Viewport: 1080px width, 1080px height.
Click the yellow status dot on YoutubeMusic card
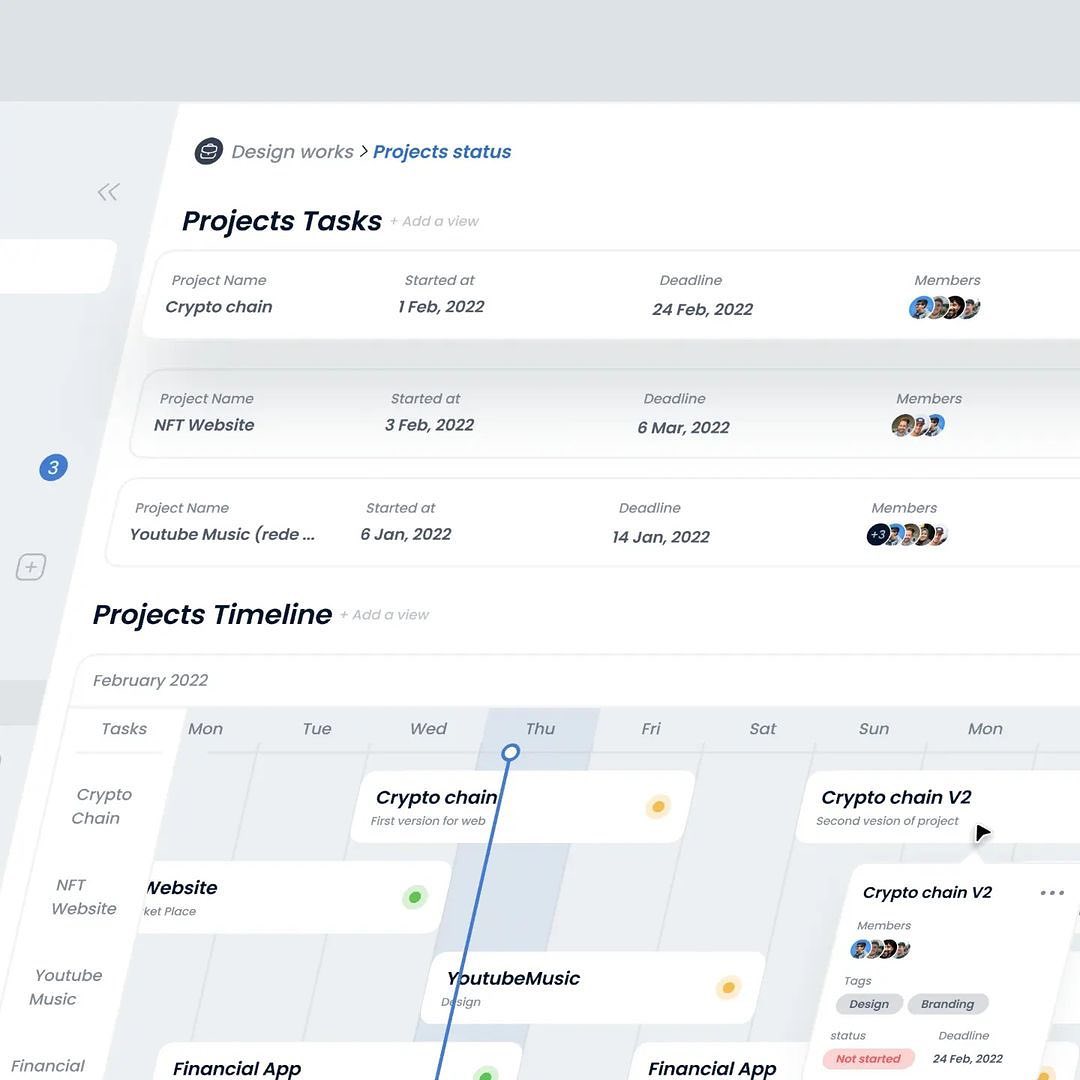(x=728, y=988)
